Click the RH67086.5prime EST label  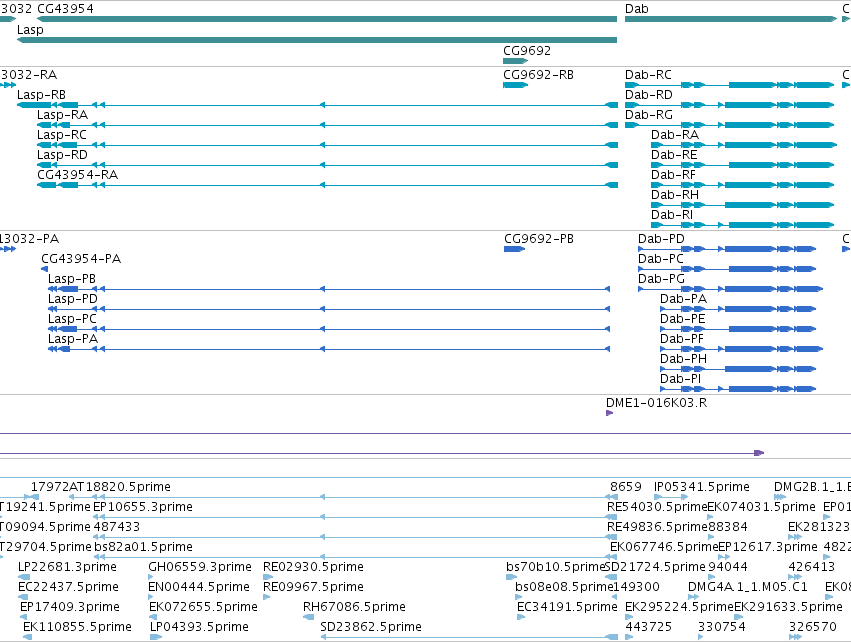click(x=354, y=607)
